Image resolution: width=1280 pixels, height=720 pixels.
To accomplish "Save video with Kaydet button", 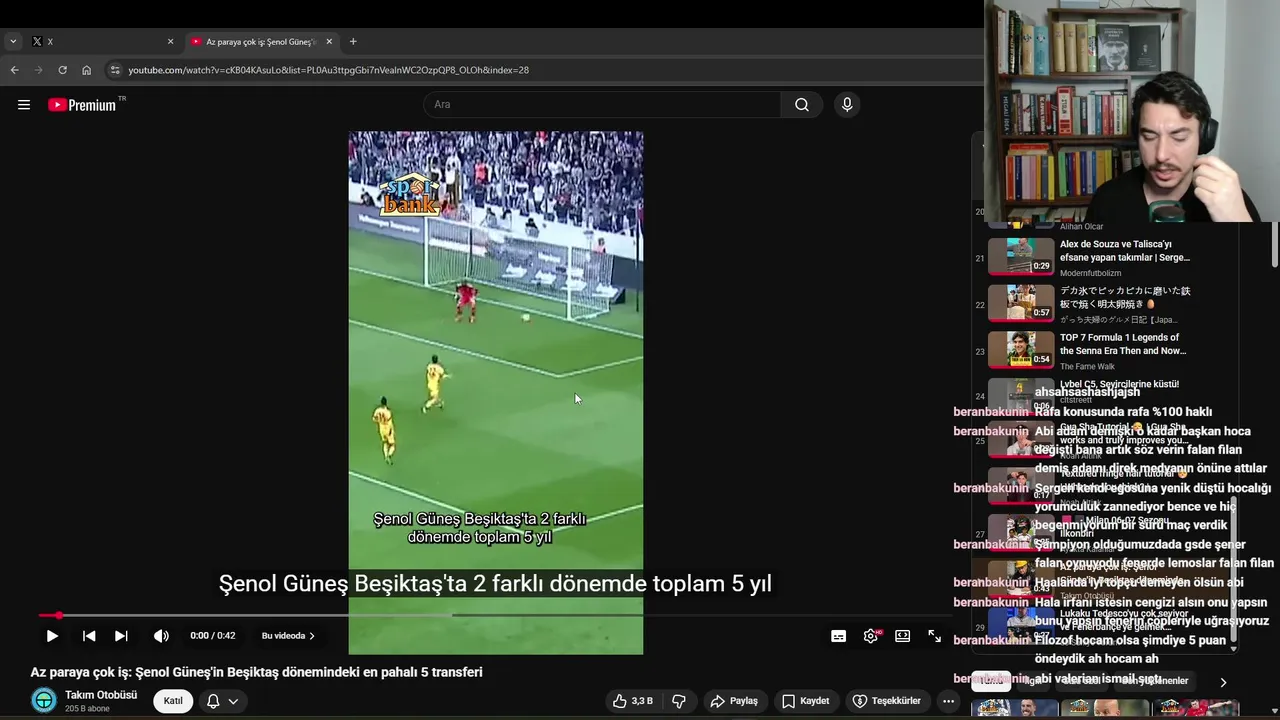I will (x=805, y=701).
